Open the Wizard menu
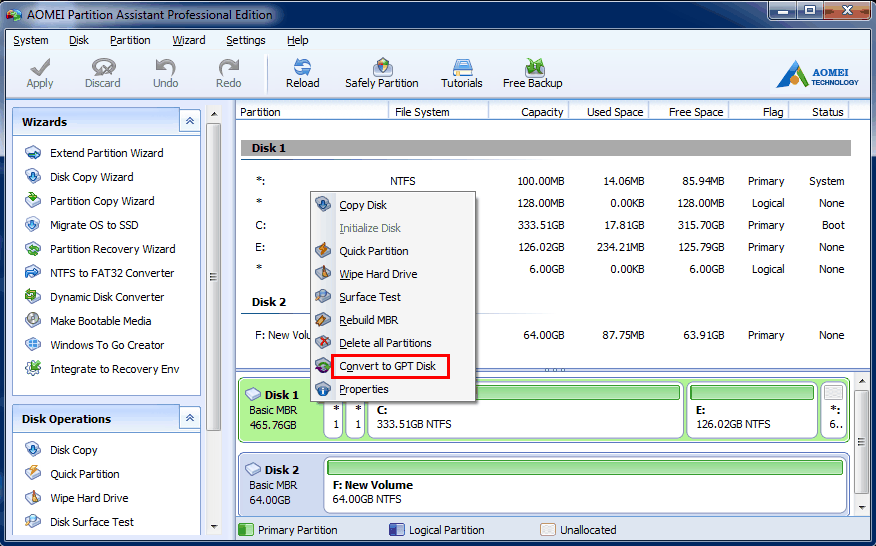 pos(188,40)
